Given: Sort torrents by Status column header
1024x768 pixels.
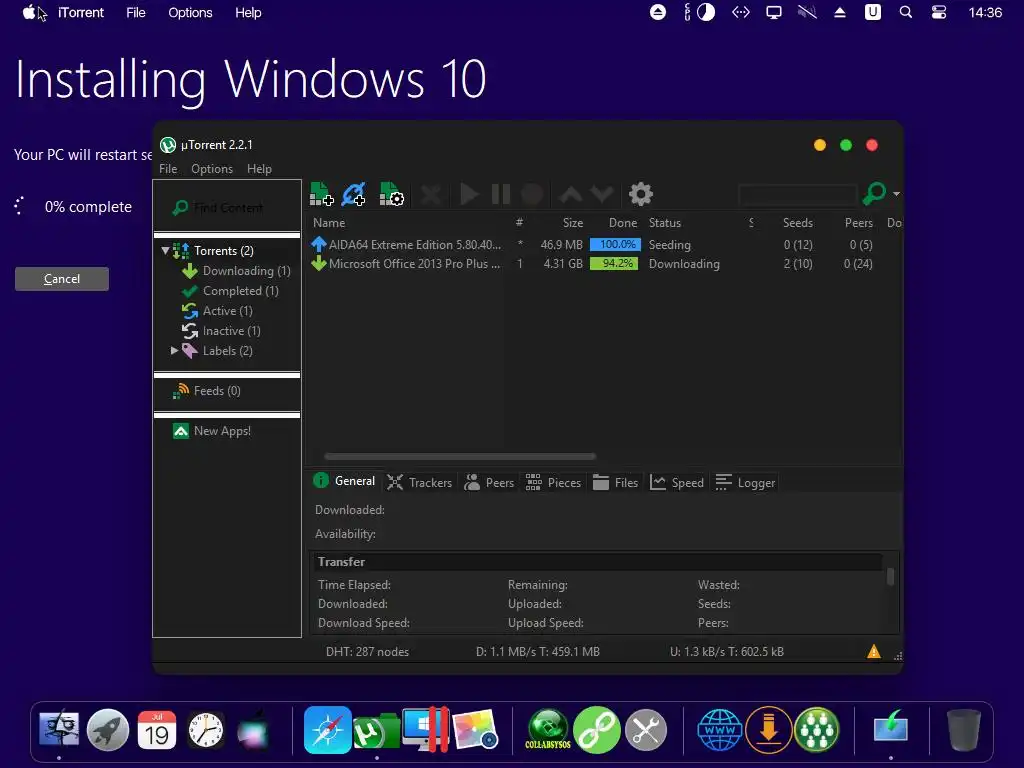Looking at the screenshot, I should pyautogui.click(x=665, y=223).
